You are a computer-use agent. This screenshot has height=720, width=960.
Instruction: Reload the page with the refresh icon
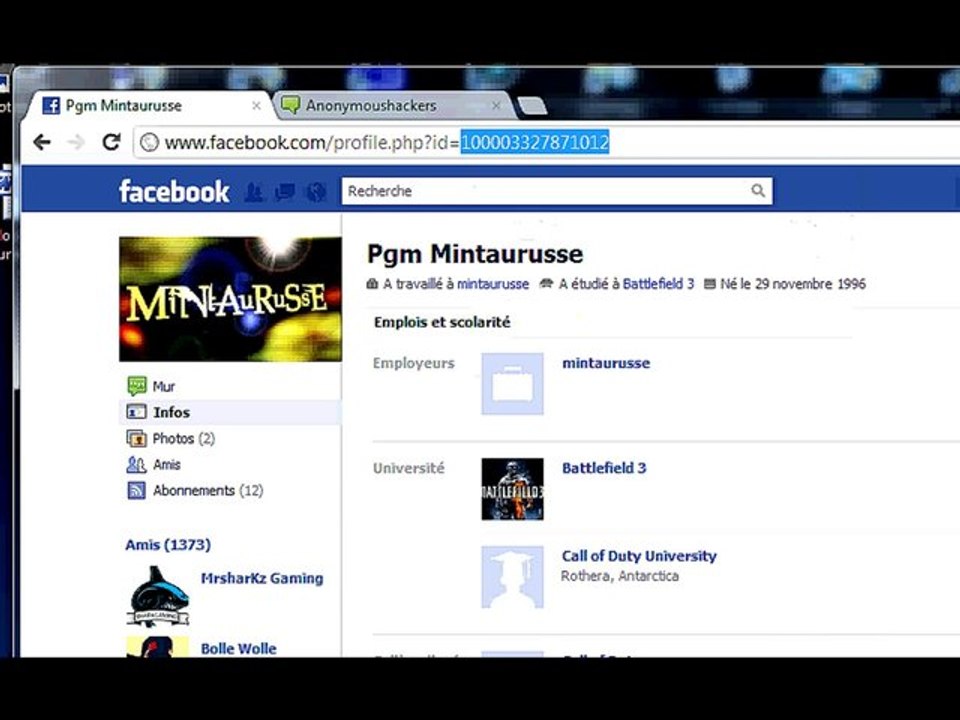(x=111, y=142)
